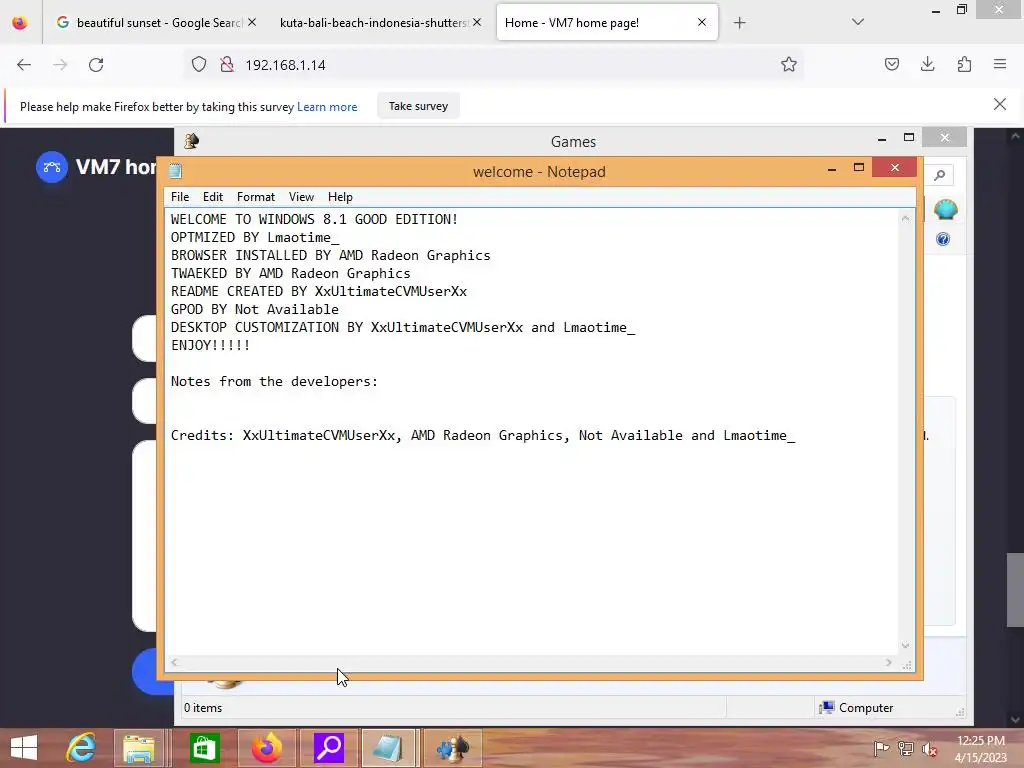Click the Notes from the developers line
The height and width of the screenshot is (768, 1024).
pyautogui.click(x=274, y=381)
